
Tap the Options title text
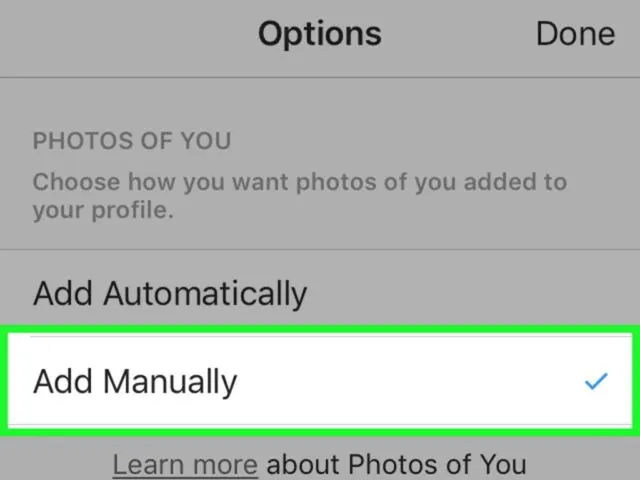click(x=320, y=35)
